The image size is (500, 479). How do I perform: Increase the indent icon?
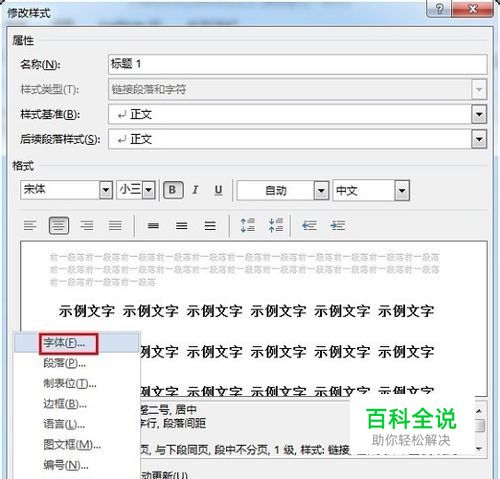(338, 226)
